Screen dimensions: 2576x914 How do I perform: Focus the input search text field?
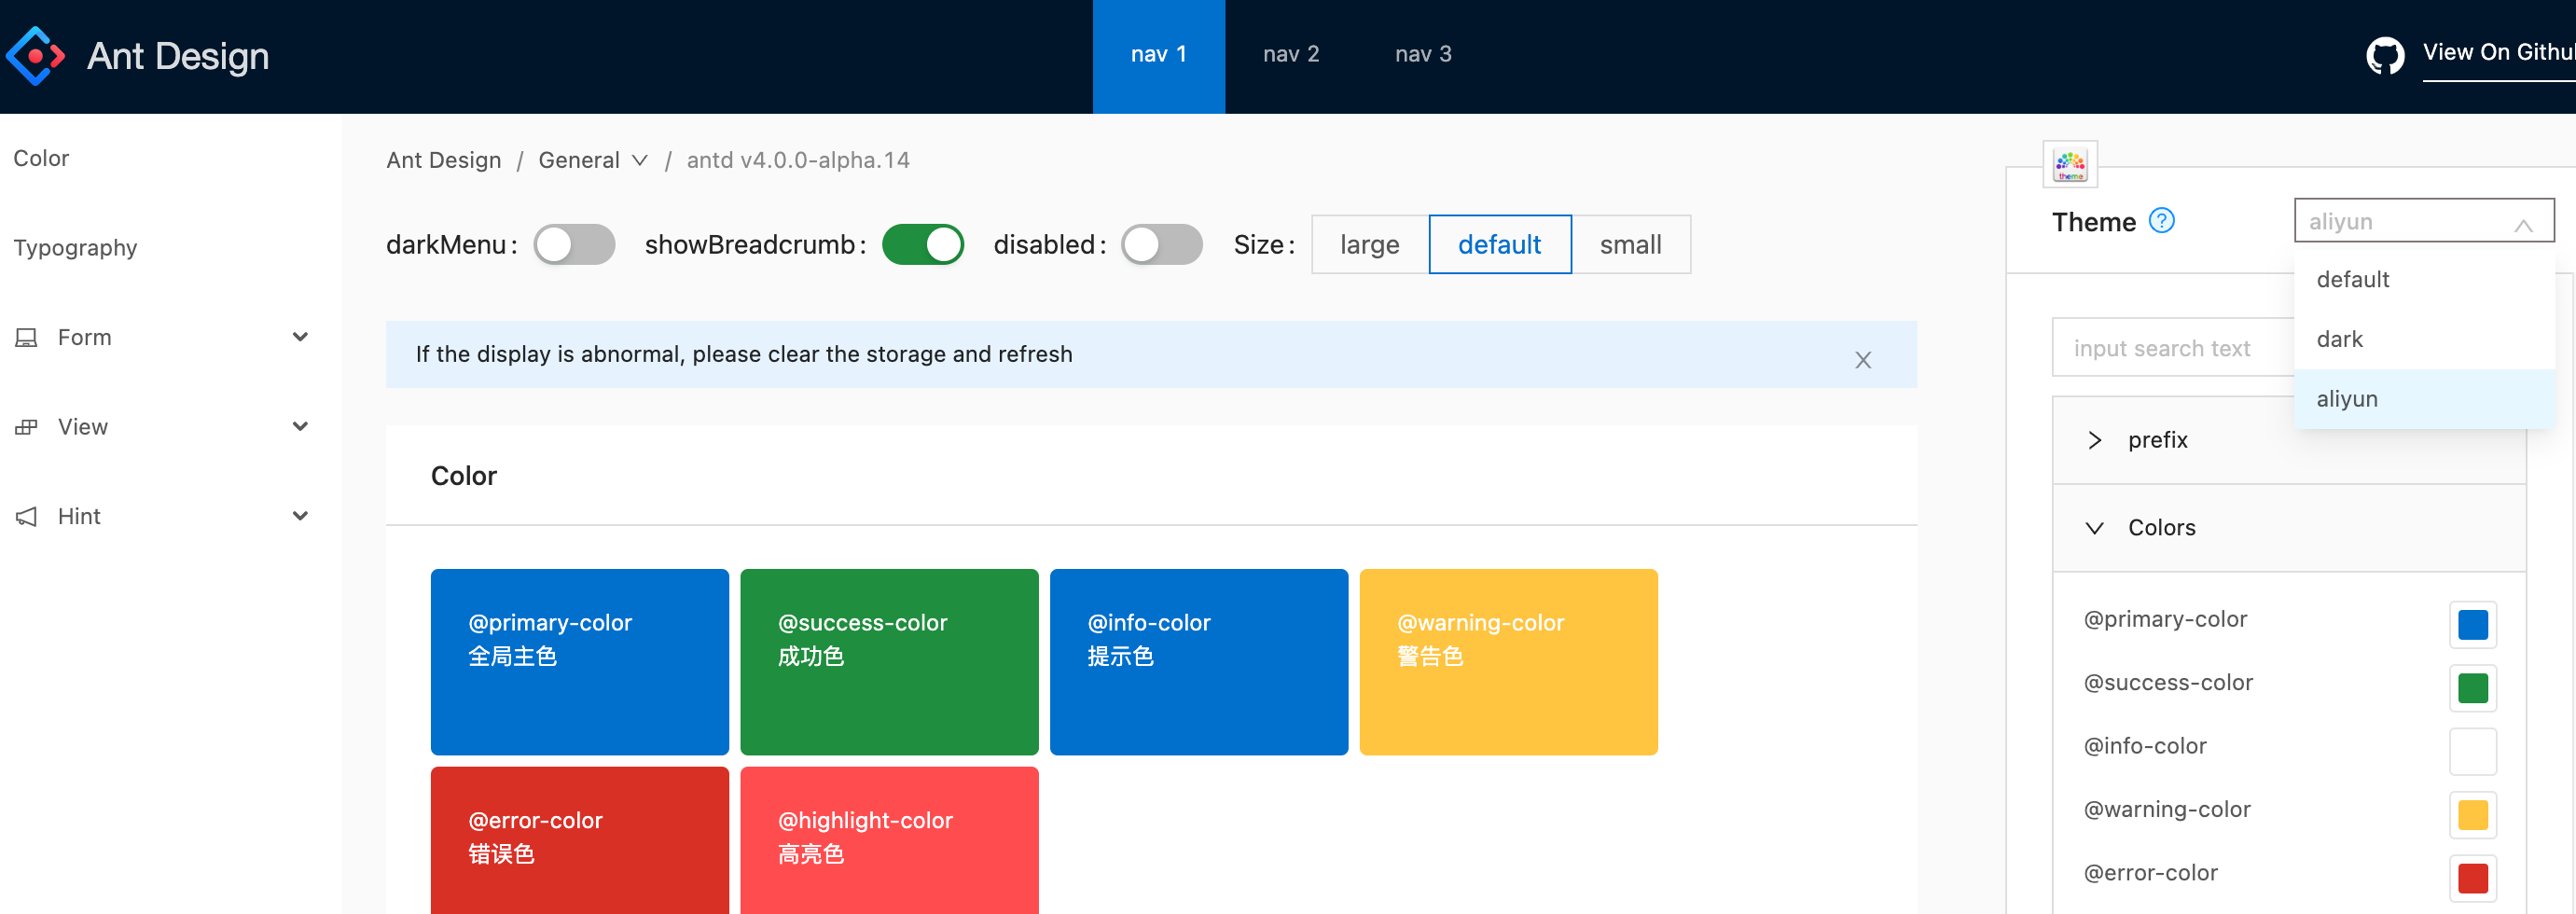coord(2172,348)
